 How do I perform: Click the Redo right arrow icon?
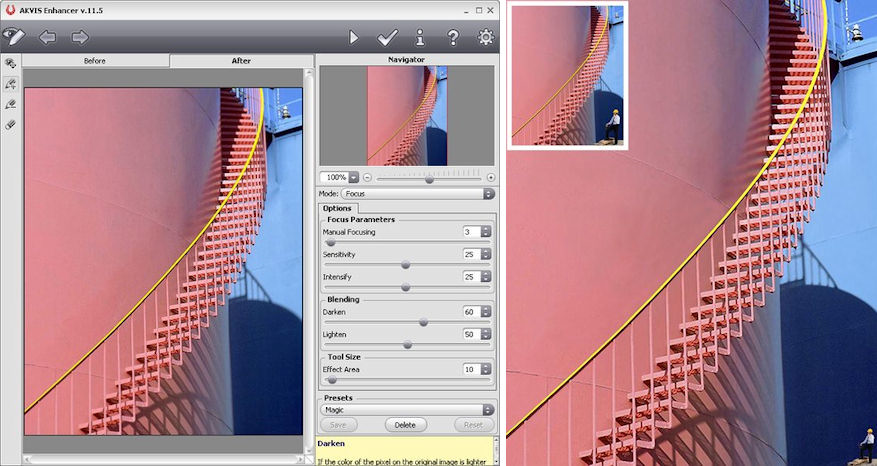pos(80,38)
